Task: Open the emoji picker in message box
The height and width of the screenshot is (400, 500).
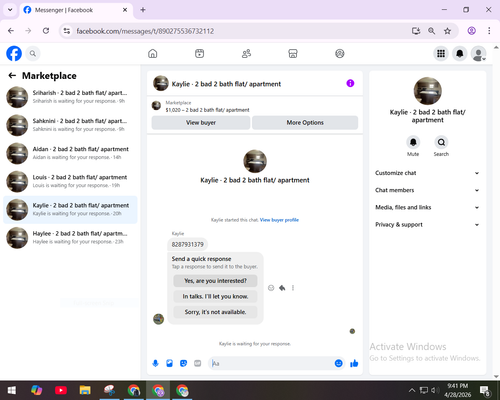Action: pyautogui.click(x=338, y=363)
